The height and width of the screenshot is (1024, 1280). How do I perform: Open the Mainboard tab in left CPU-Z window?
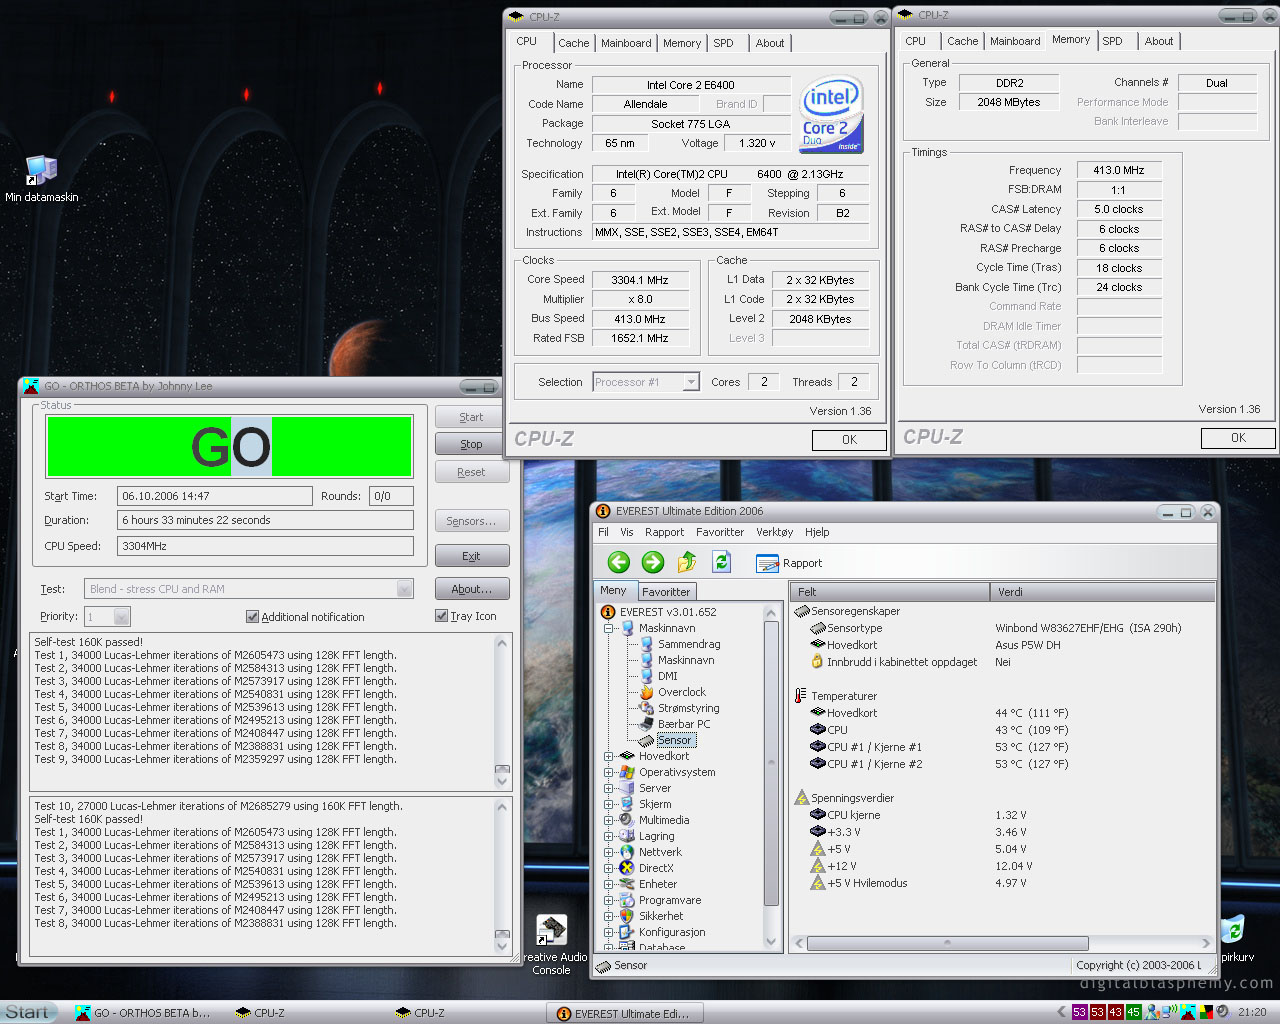pos(626,43)
